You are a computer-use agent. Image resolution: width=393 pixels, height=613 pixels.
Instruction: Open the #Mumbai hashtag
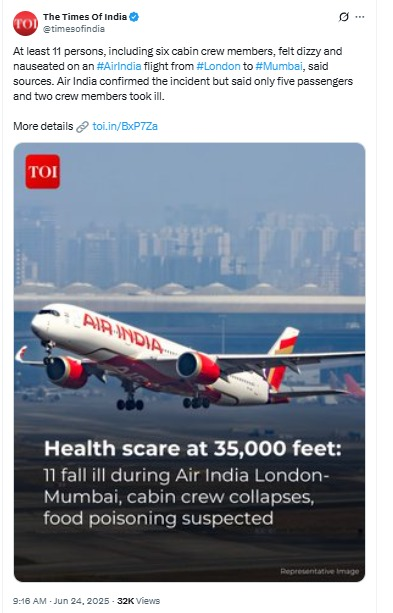click(279, 66)
